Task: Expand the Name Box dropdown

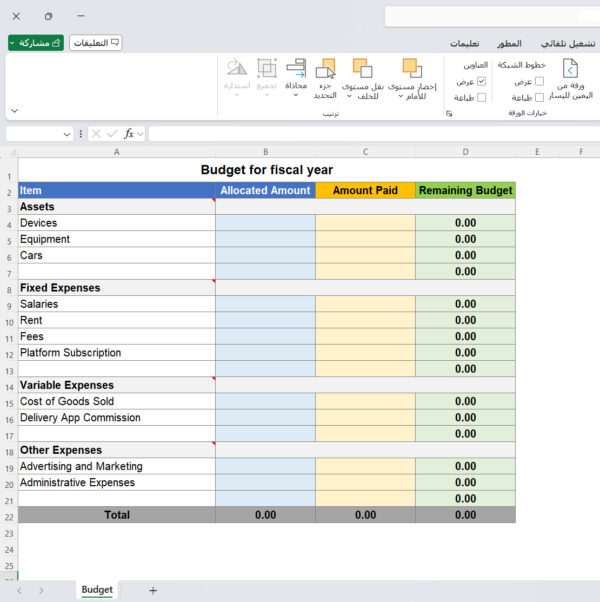Action: [x=67, y=134]
